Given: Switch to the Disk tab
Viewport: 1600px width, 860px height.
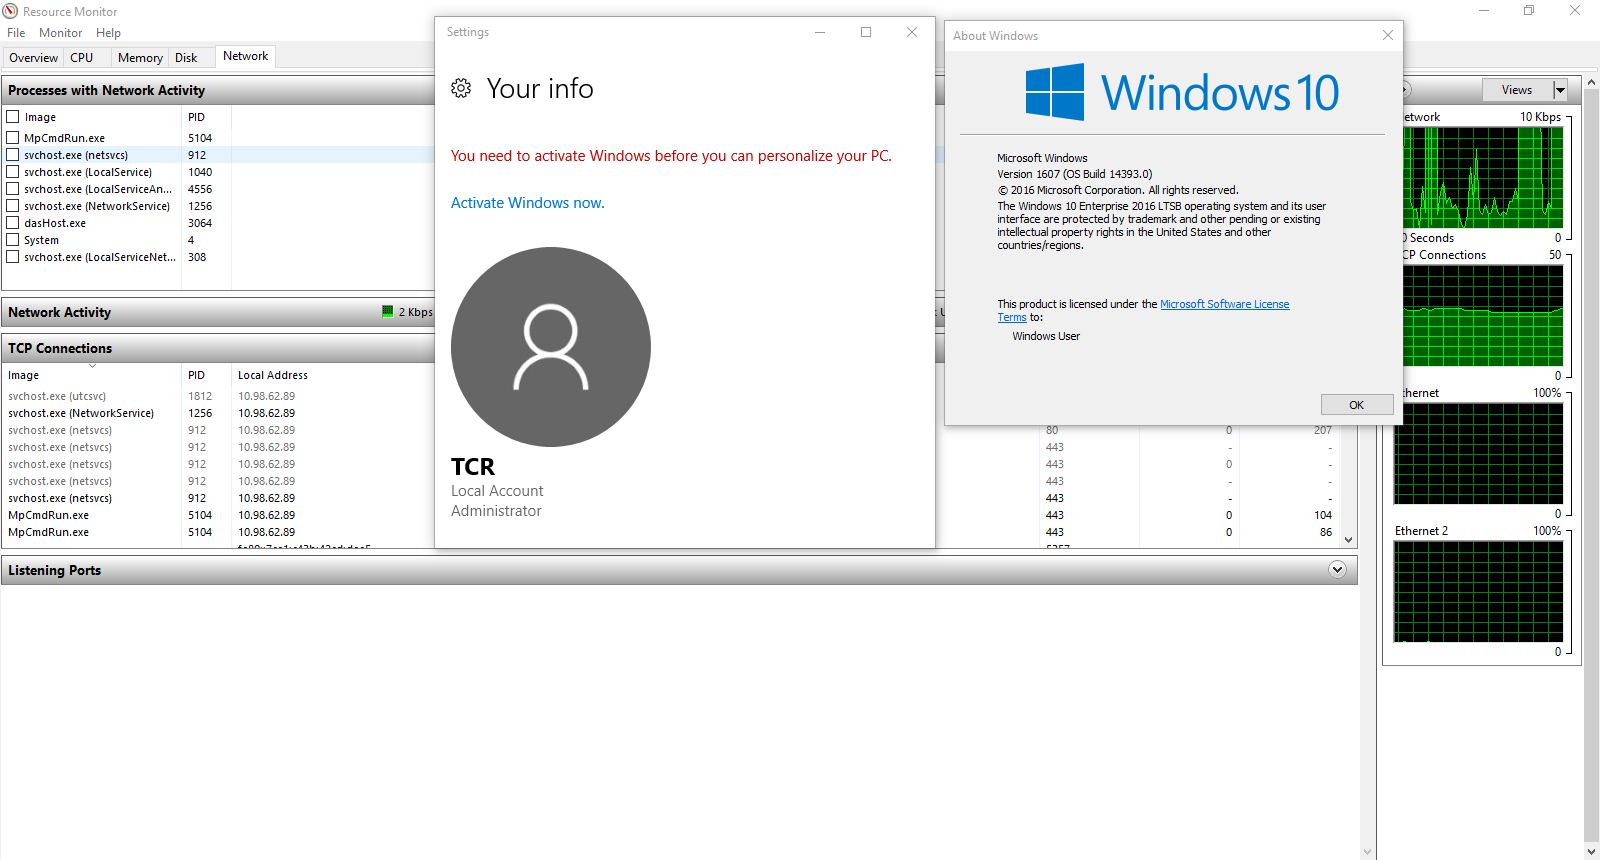Looking at the screenshot, I should [187, 58].
